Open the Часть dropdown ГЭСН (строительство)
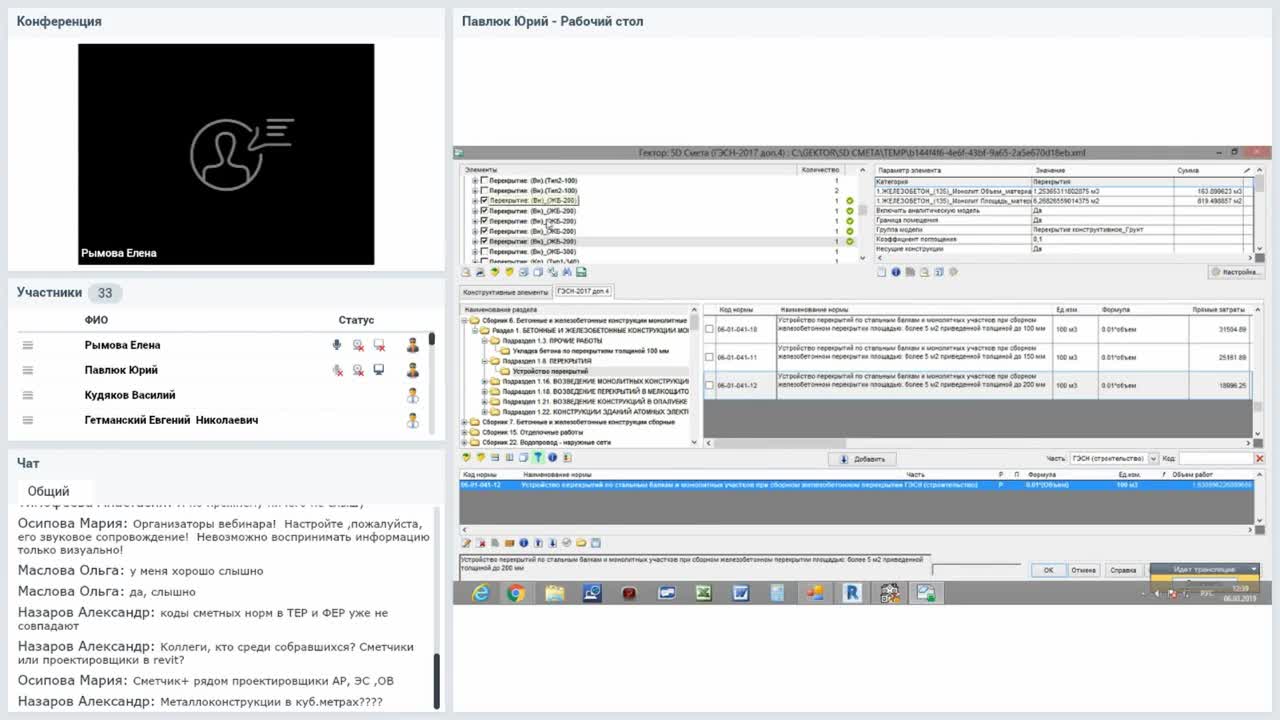 pos(1153,458)
